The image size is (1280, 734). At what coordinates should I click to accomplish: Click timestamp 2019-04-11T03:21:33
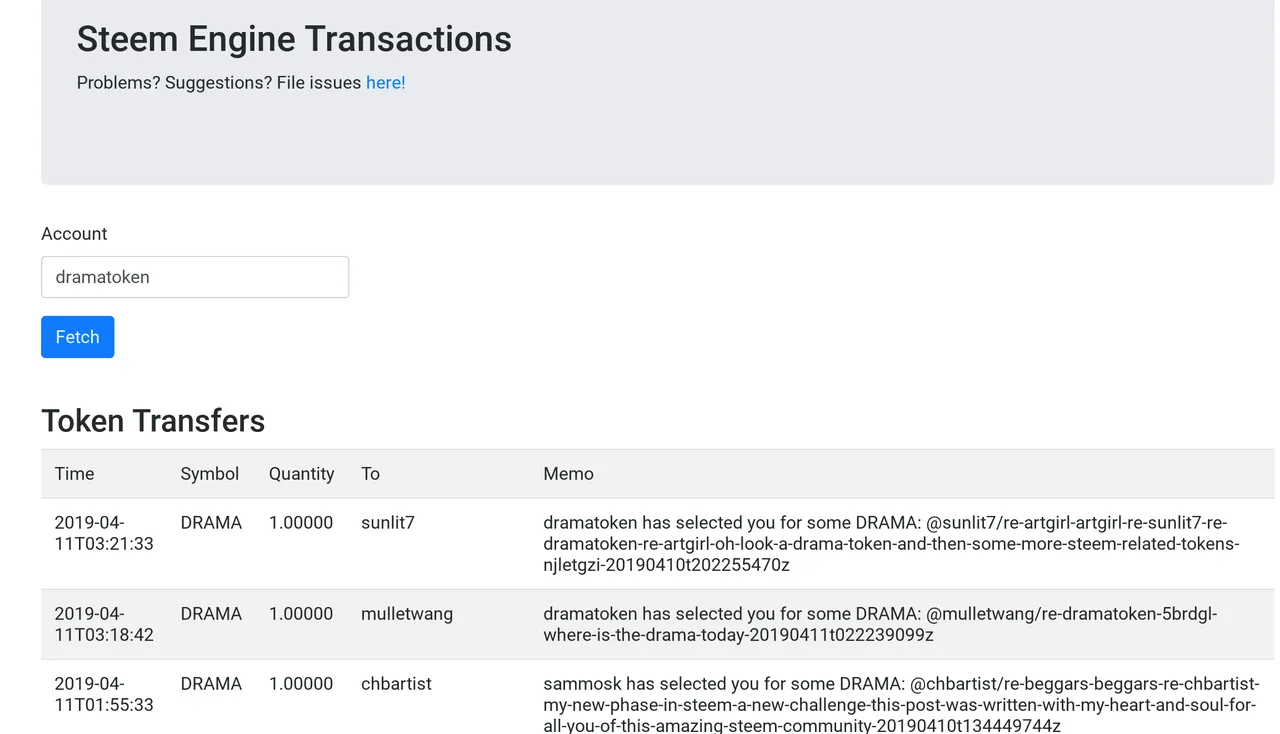(104, 533)
